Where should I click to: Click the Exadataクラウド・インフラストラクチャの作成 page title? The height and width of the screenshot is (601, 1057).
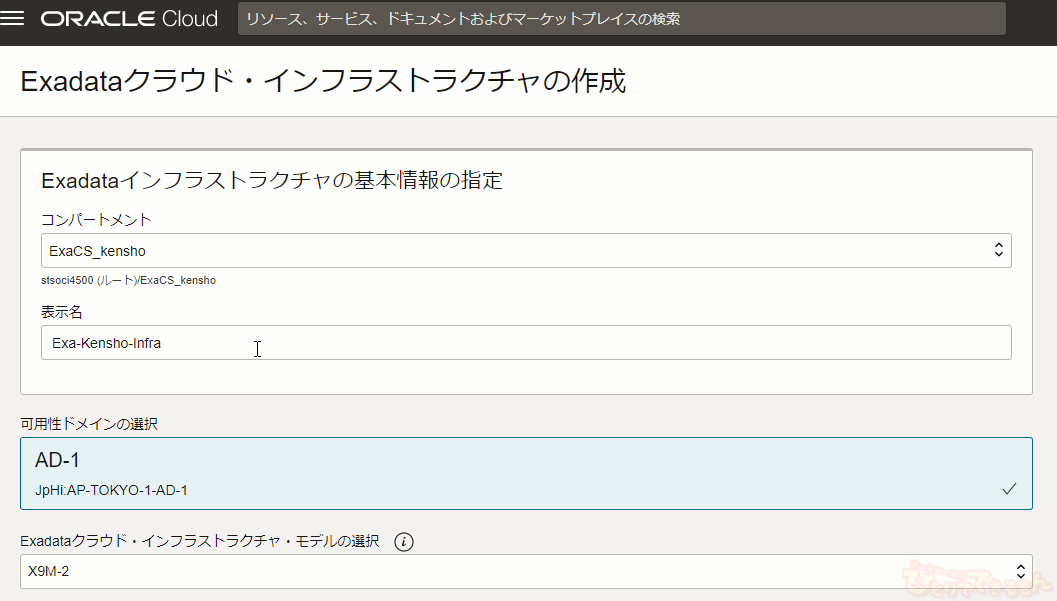click(x=323, y=81)
